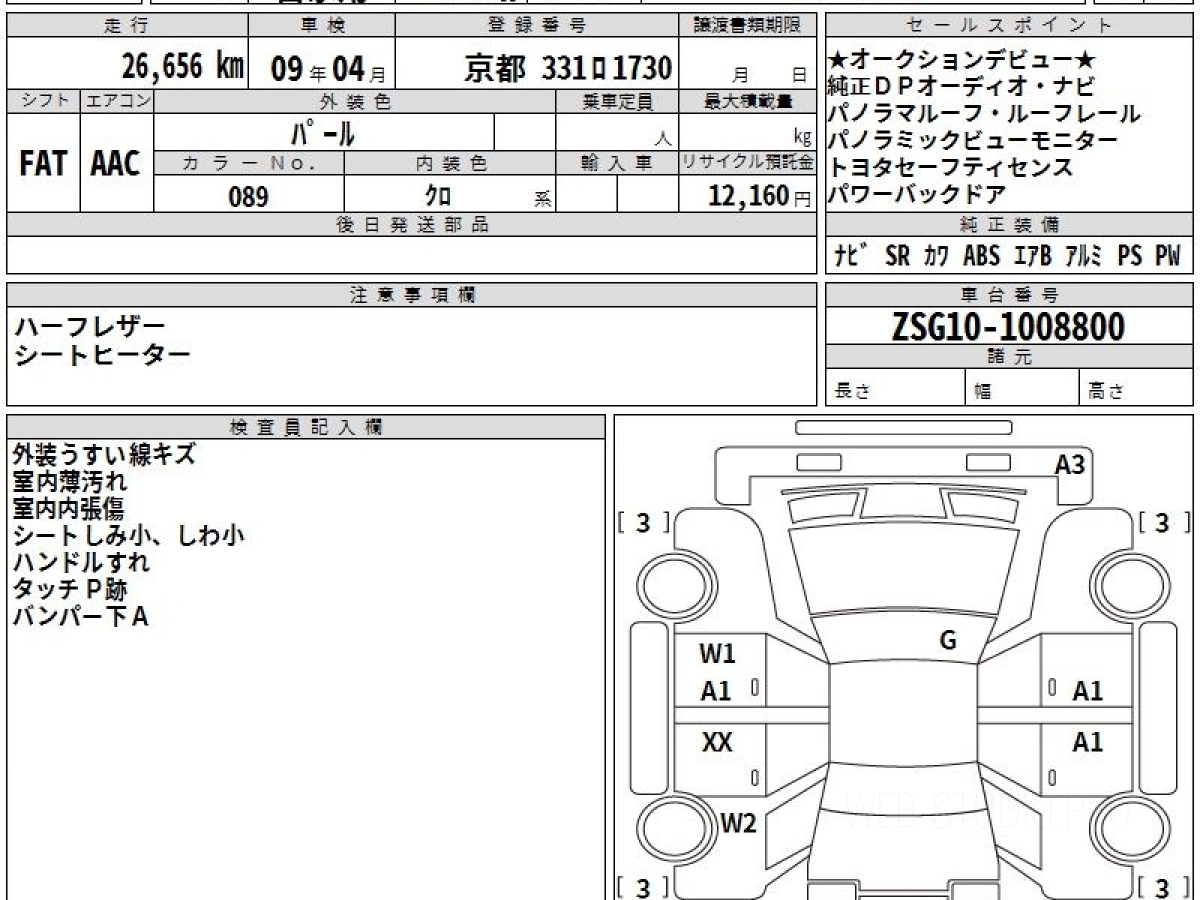Click the 高さ dimension label
Viewport: 1200px width, 900px height.
click(x=1107, y=392)
